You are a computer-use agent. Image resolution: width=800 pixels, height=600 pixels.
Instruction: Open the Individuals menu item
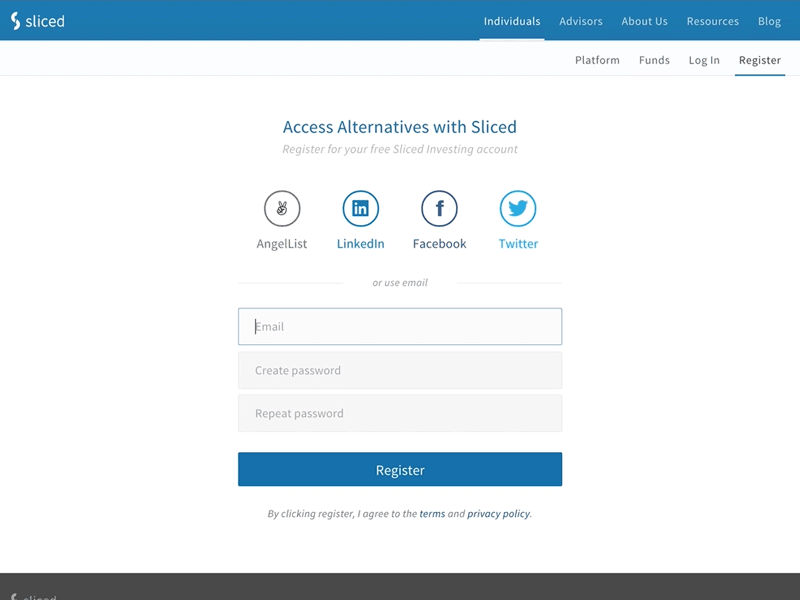click(x=512, y=20)
